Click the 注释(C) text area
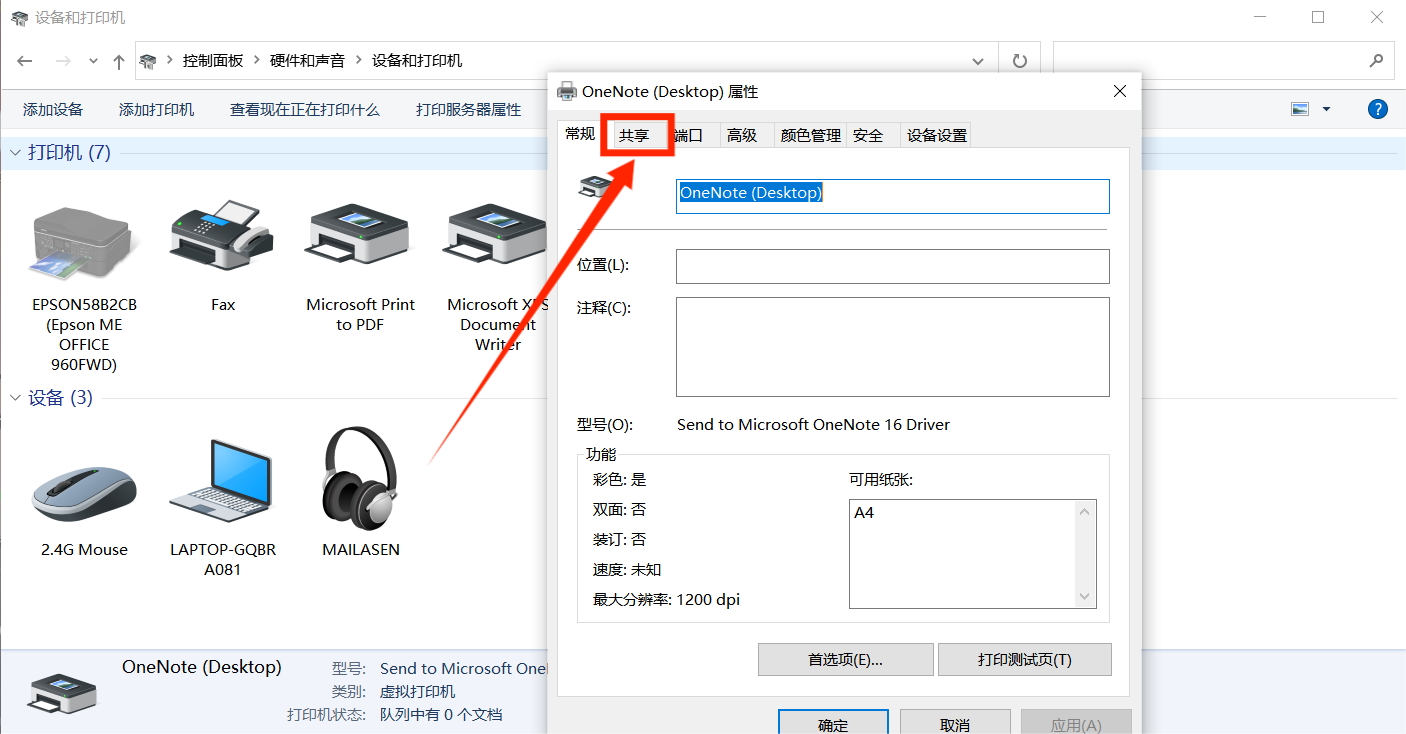The width and height of the screenshot is (1406, 734). (x=893, y=346)
